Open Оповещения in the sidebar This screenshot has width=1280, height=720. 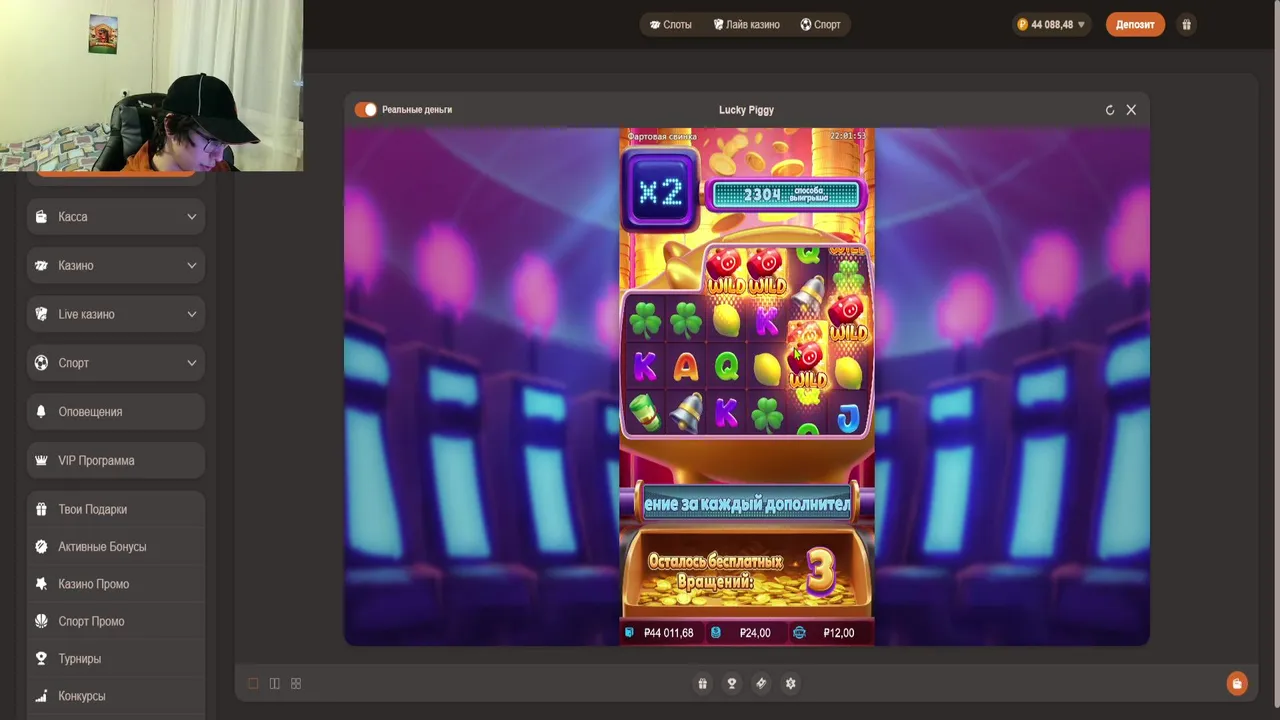coord(116,412)
